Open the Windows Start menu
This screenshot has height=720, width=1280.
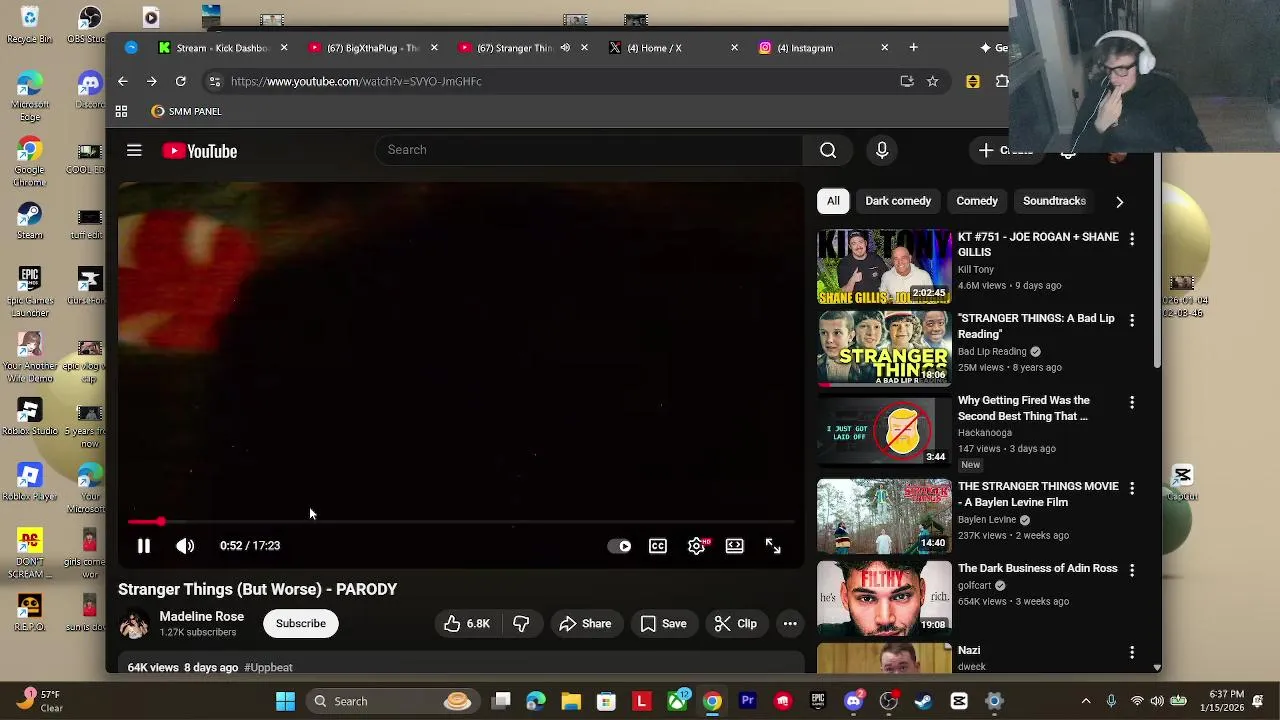(x=285, y=701)
